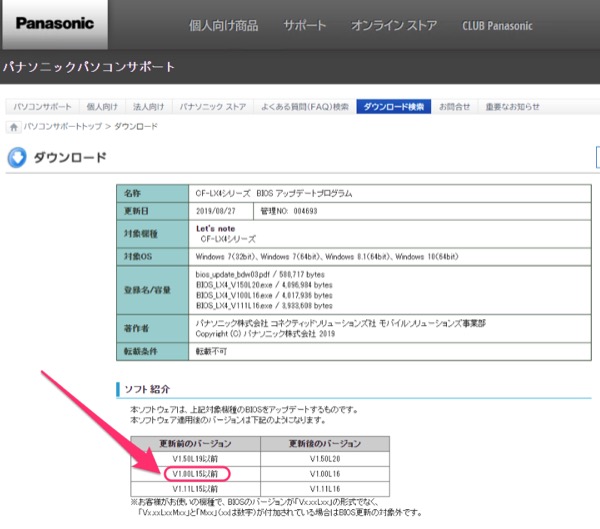The width and height of the screenshot is (600, 529).
Task: Open サポート in top navigation
Action: [x=305, y=26]
